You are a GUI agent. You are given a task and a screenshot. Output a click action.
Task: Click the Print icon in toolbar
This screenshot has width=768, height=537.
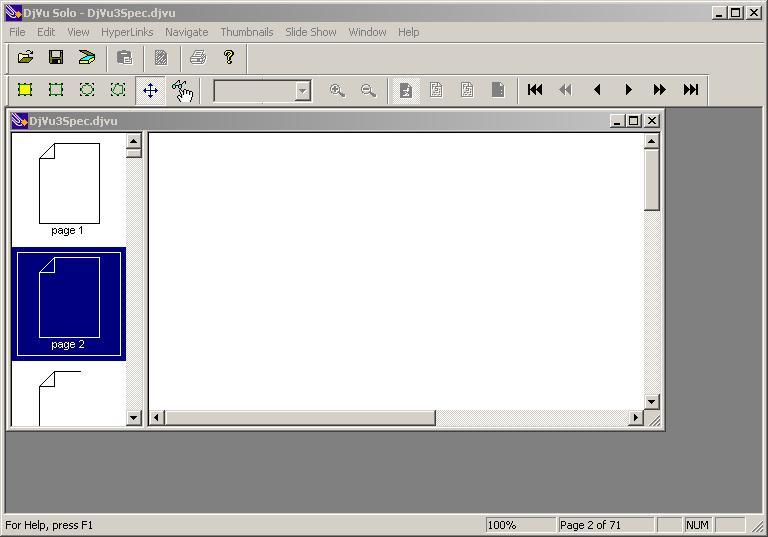tap(198, 58)
